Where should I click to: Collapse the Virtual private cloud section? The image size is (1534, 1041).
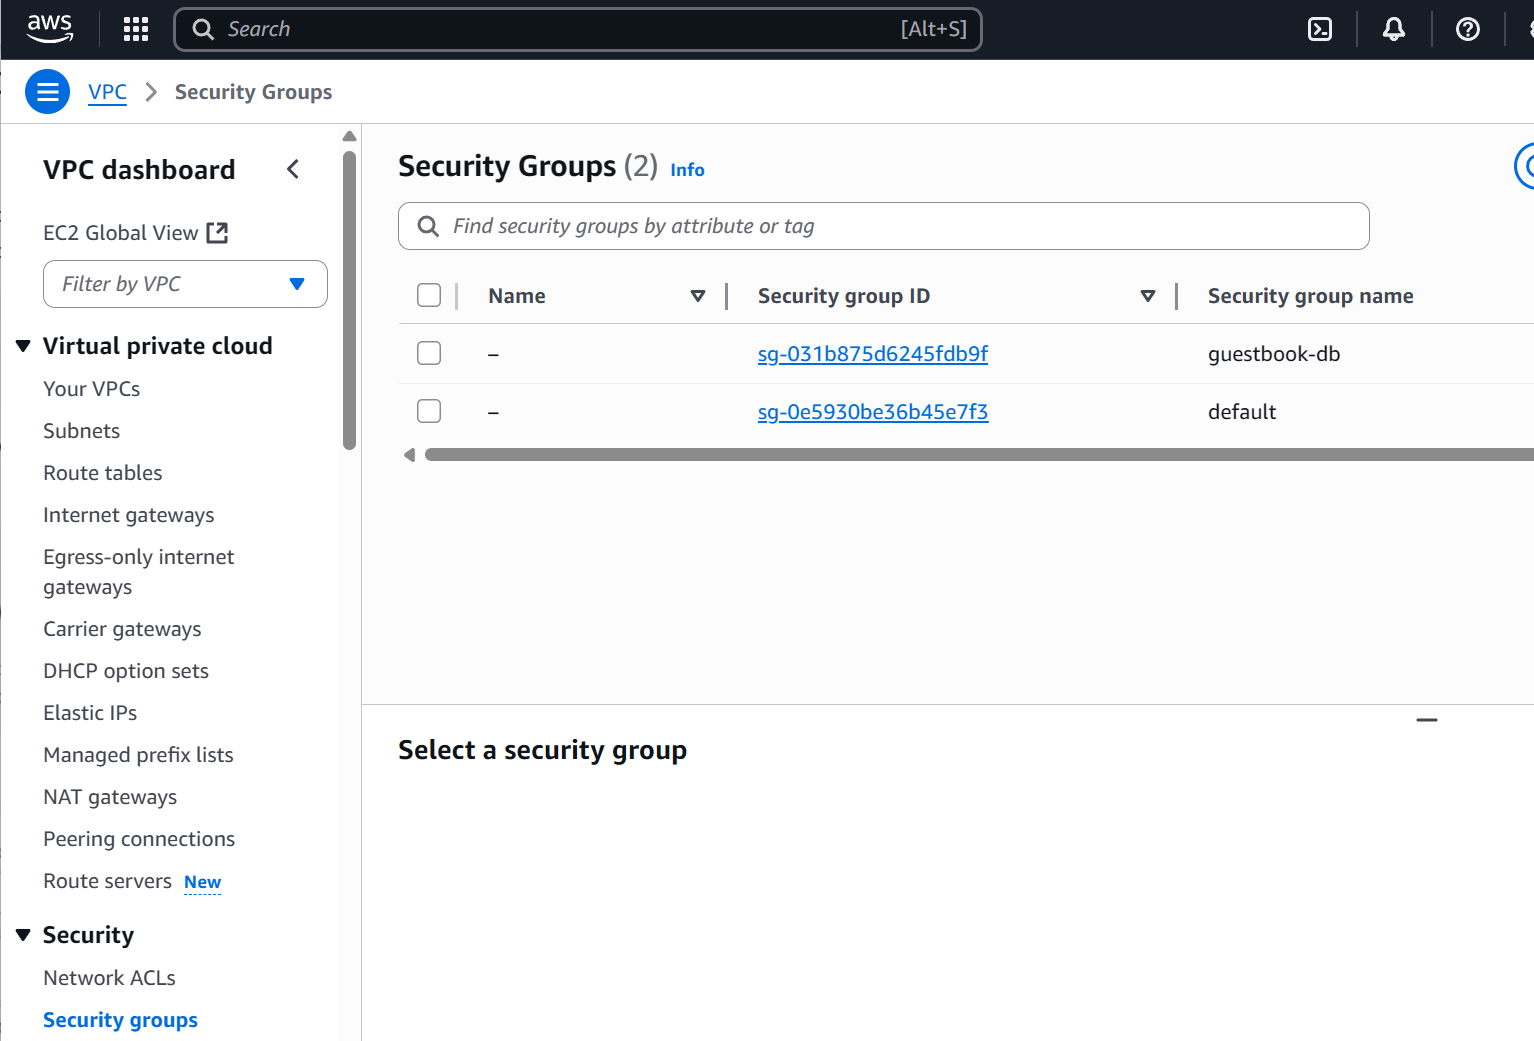click(x=23, y=346)
